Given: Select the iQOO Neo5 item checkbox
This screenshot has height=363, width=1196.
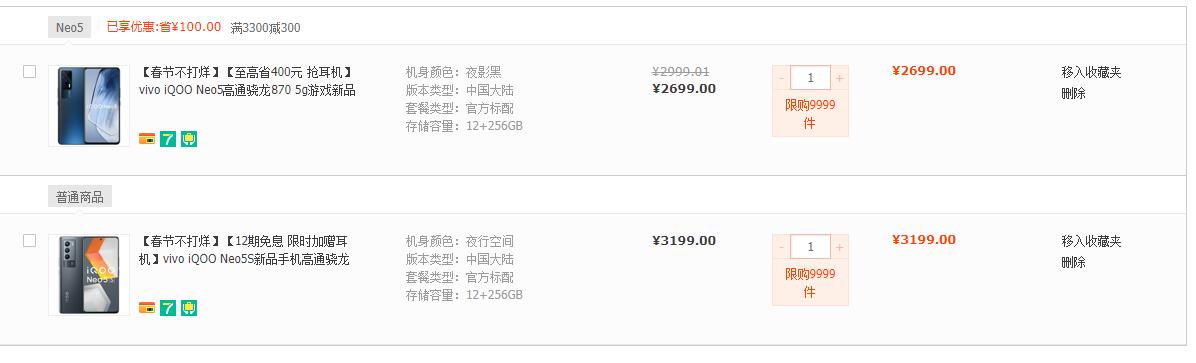Looking at the screenshot, I should coord(30,72).
